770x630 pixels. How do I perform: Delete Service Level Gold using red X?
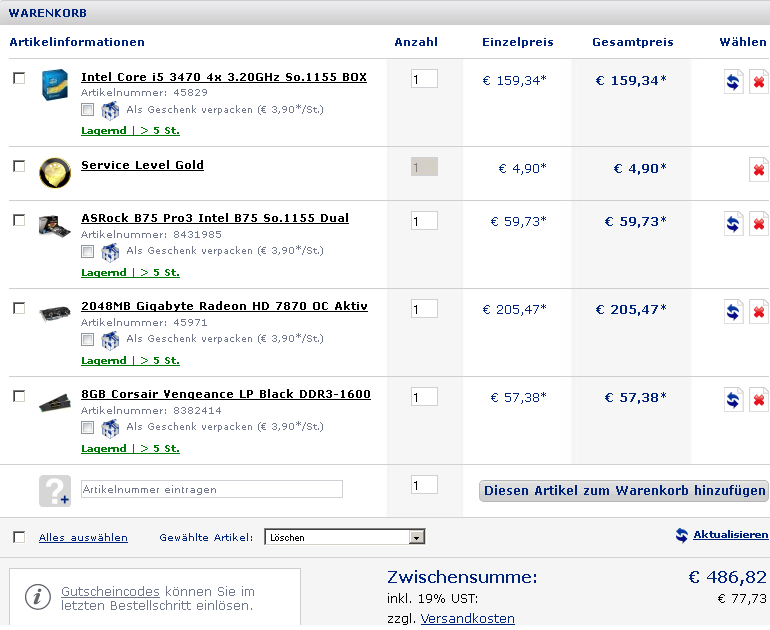pos(759,170)
